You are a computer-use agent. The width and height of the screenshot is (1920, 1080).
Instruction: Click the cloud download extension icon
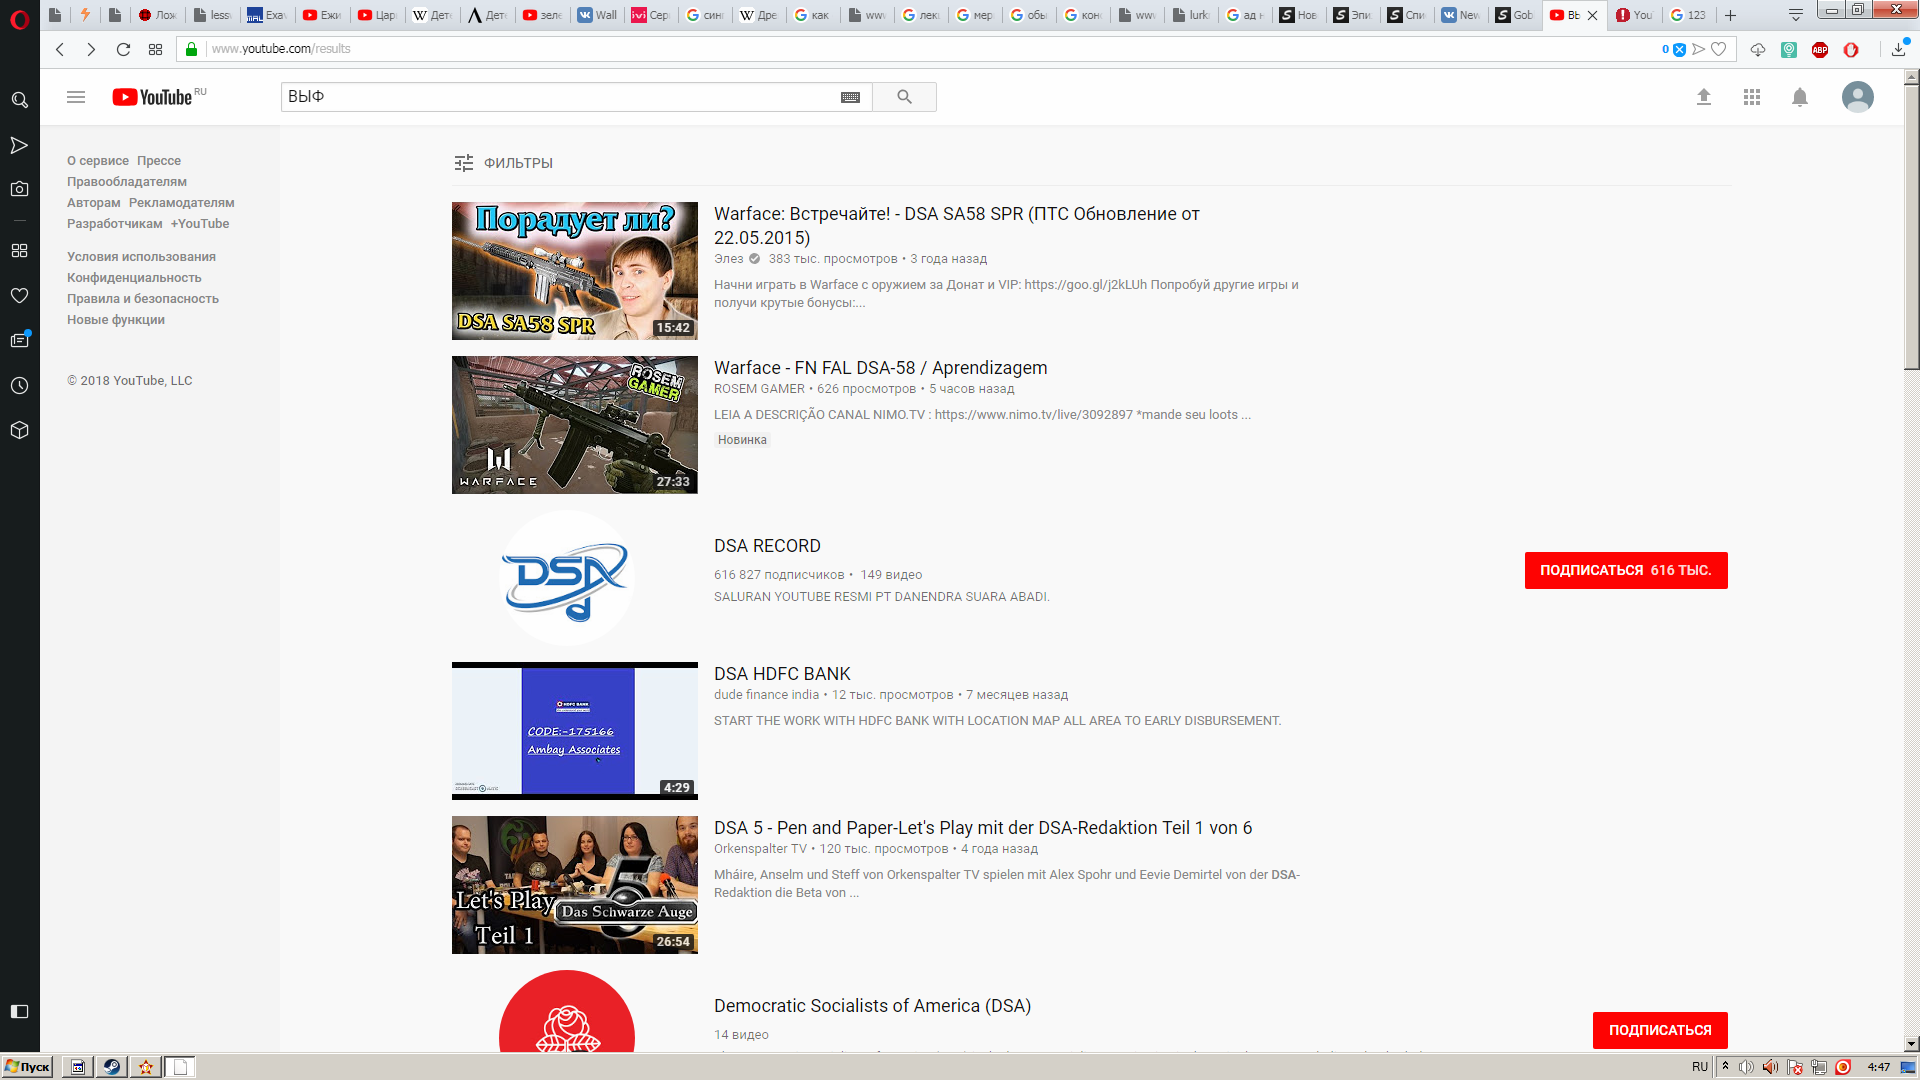(x=1758, y=49)
